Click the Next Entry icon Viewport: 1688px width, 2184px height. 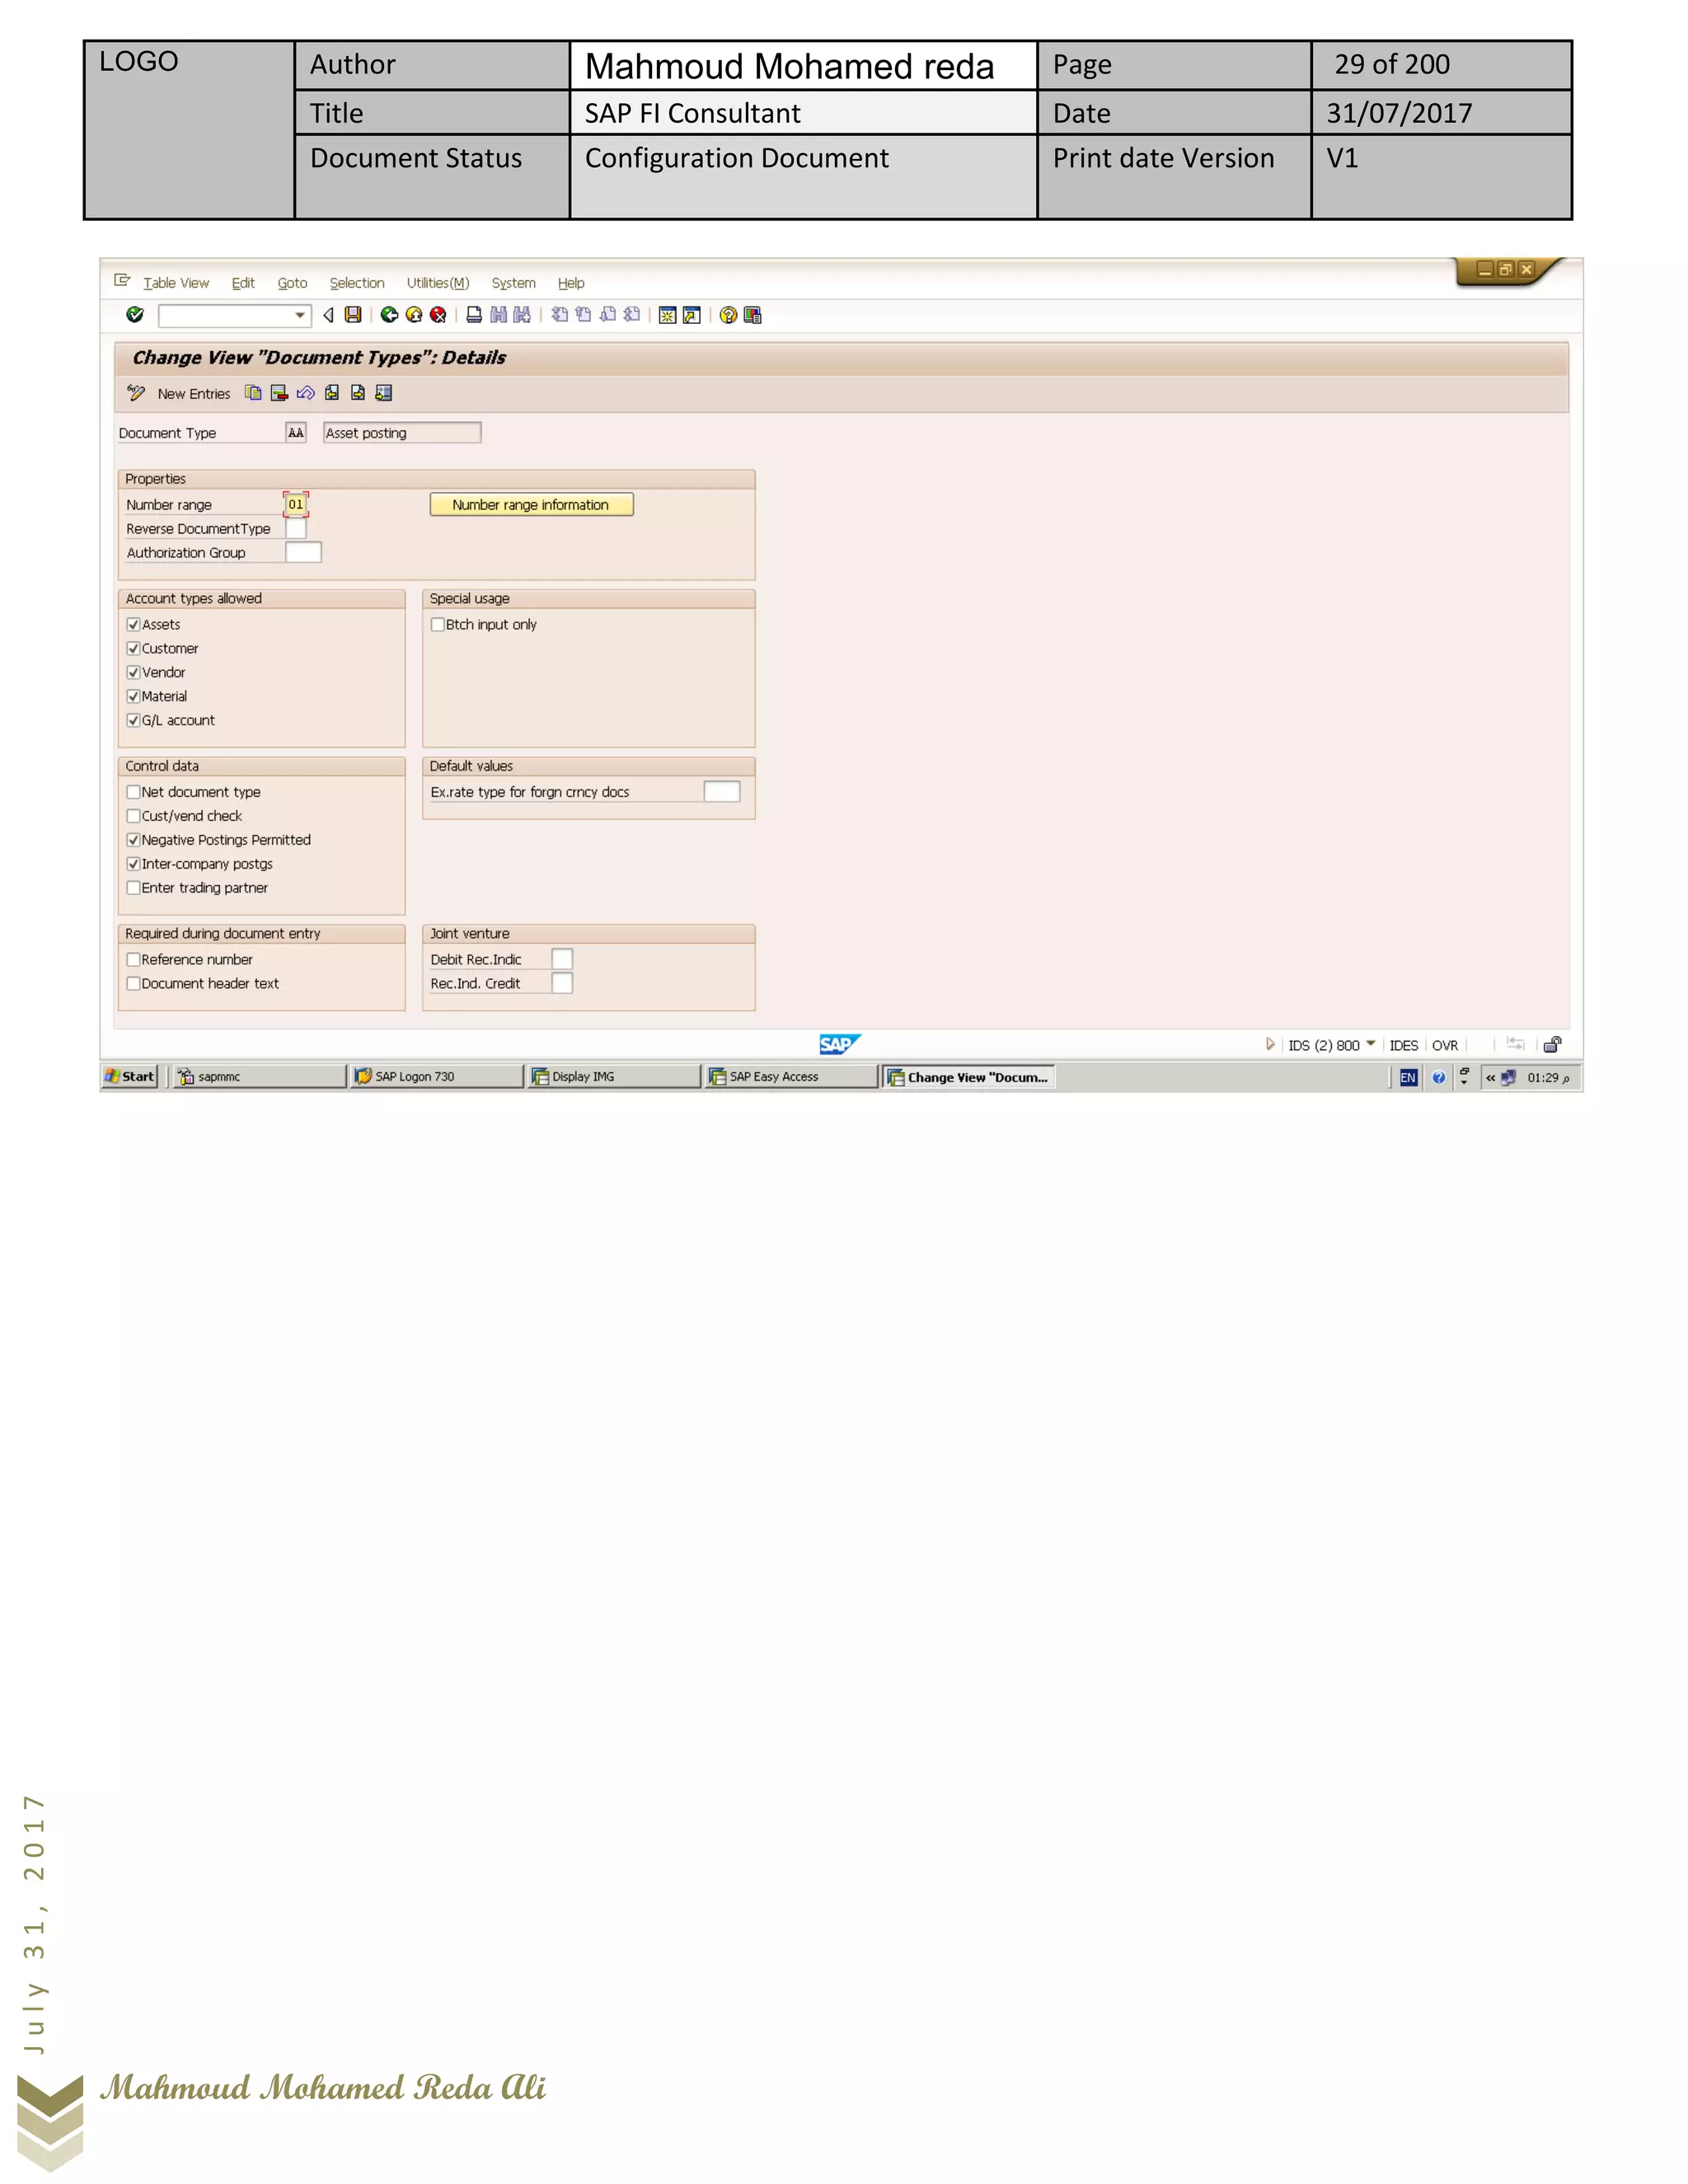pos(358,393)
